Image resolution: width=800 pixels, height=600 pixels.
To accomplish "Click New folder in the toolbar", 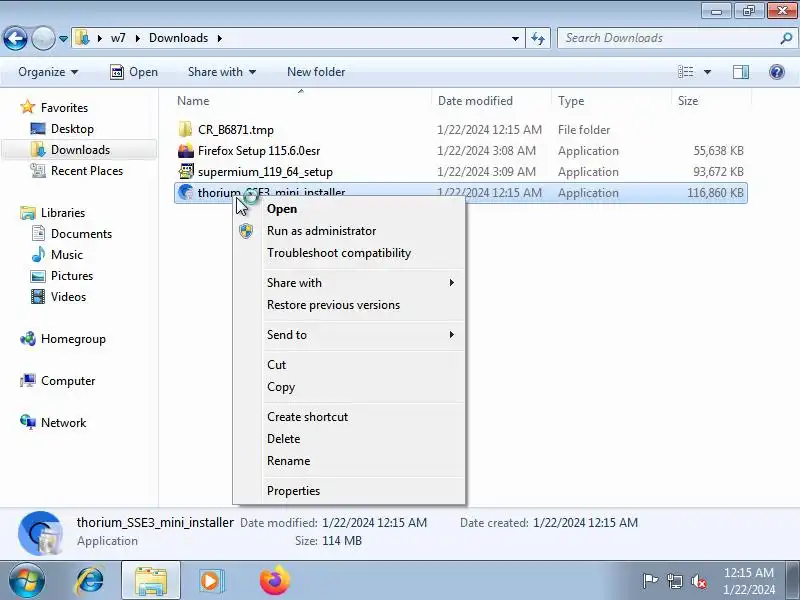I will (x=316, y=72).
